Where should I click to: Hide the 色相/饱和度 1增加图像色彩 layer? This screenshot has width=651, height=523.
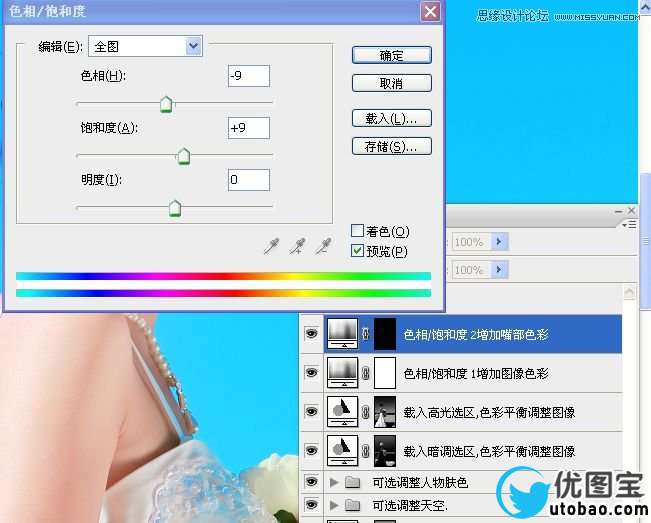[x=311, y=373]
